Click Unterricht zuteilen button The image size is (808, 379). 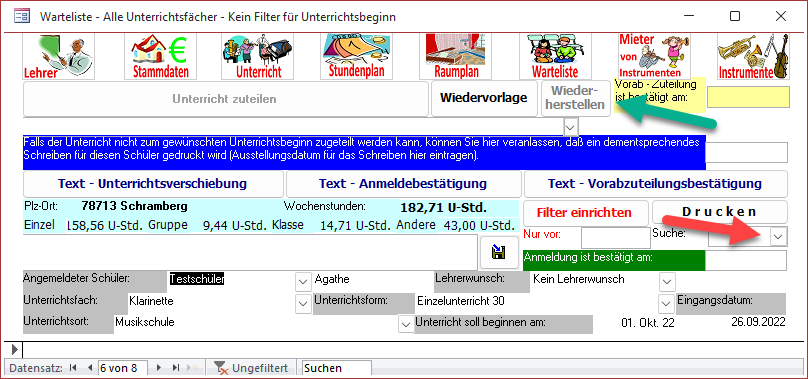(225, 98)
